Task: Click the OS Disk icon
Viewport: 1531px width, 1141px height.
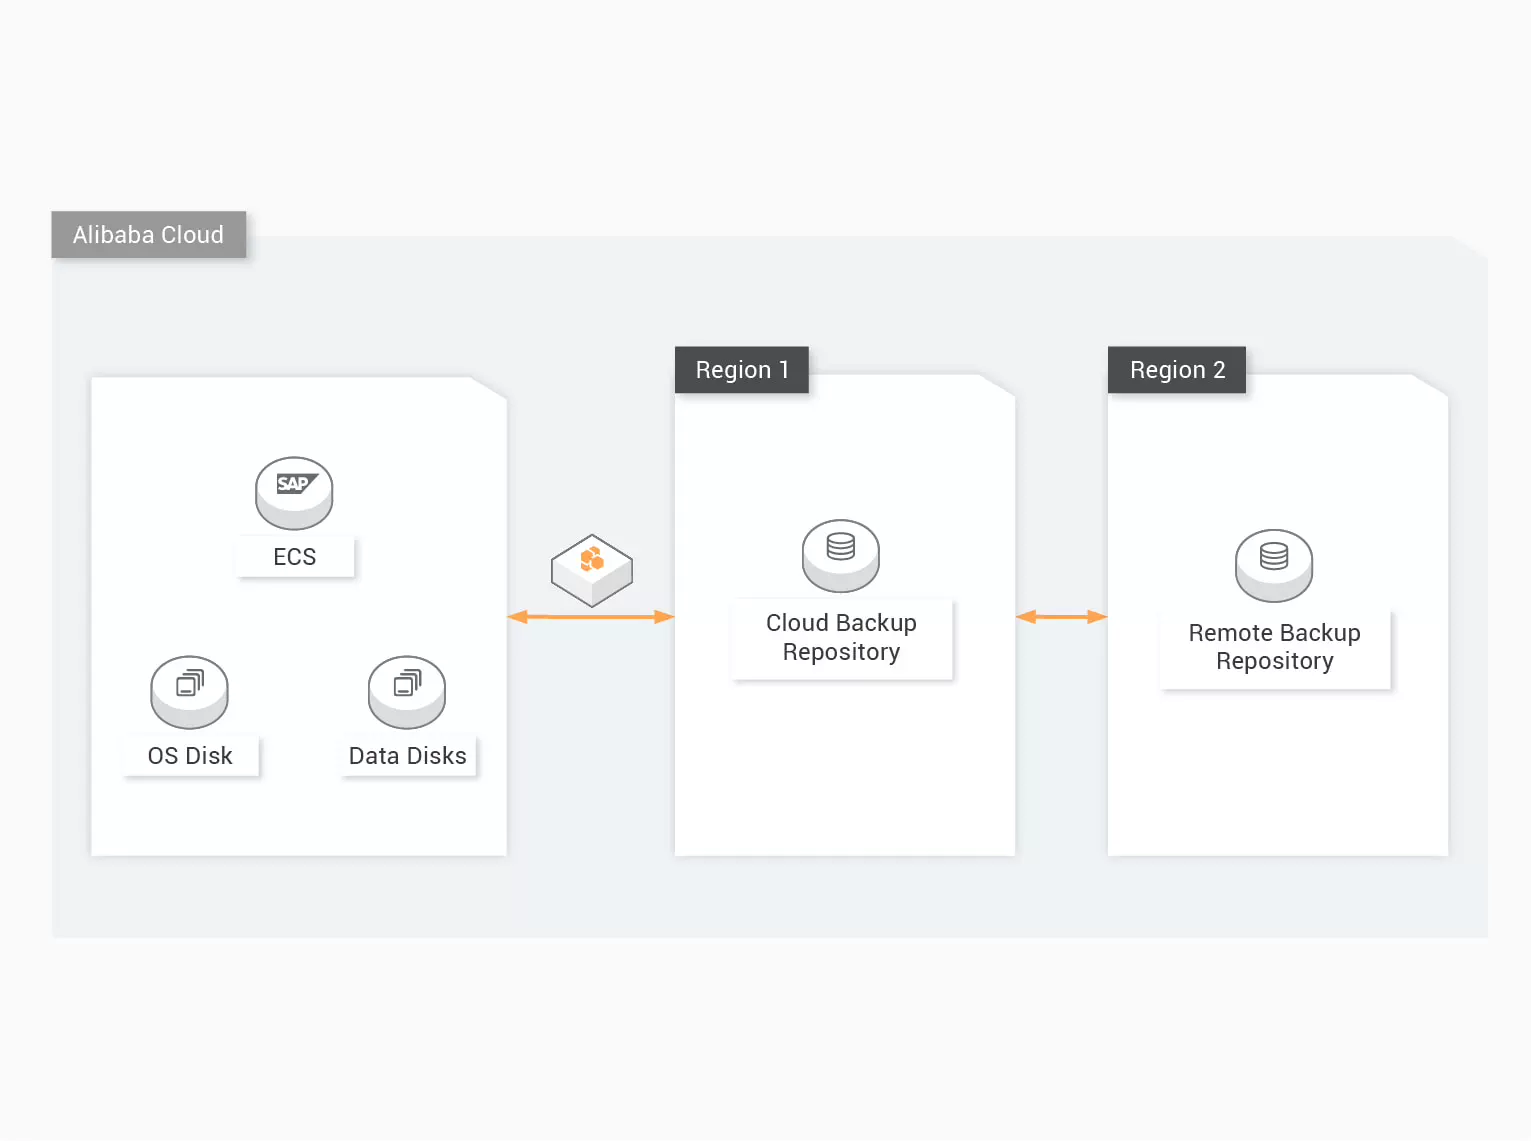Action: click(190, 692)
